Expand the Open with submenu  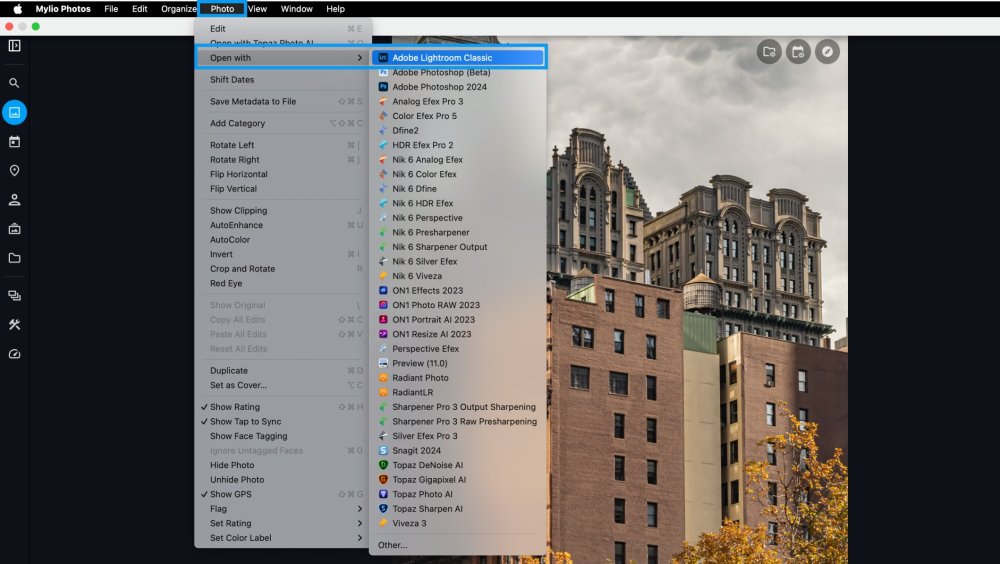(x=282, y=57)
